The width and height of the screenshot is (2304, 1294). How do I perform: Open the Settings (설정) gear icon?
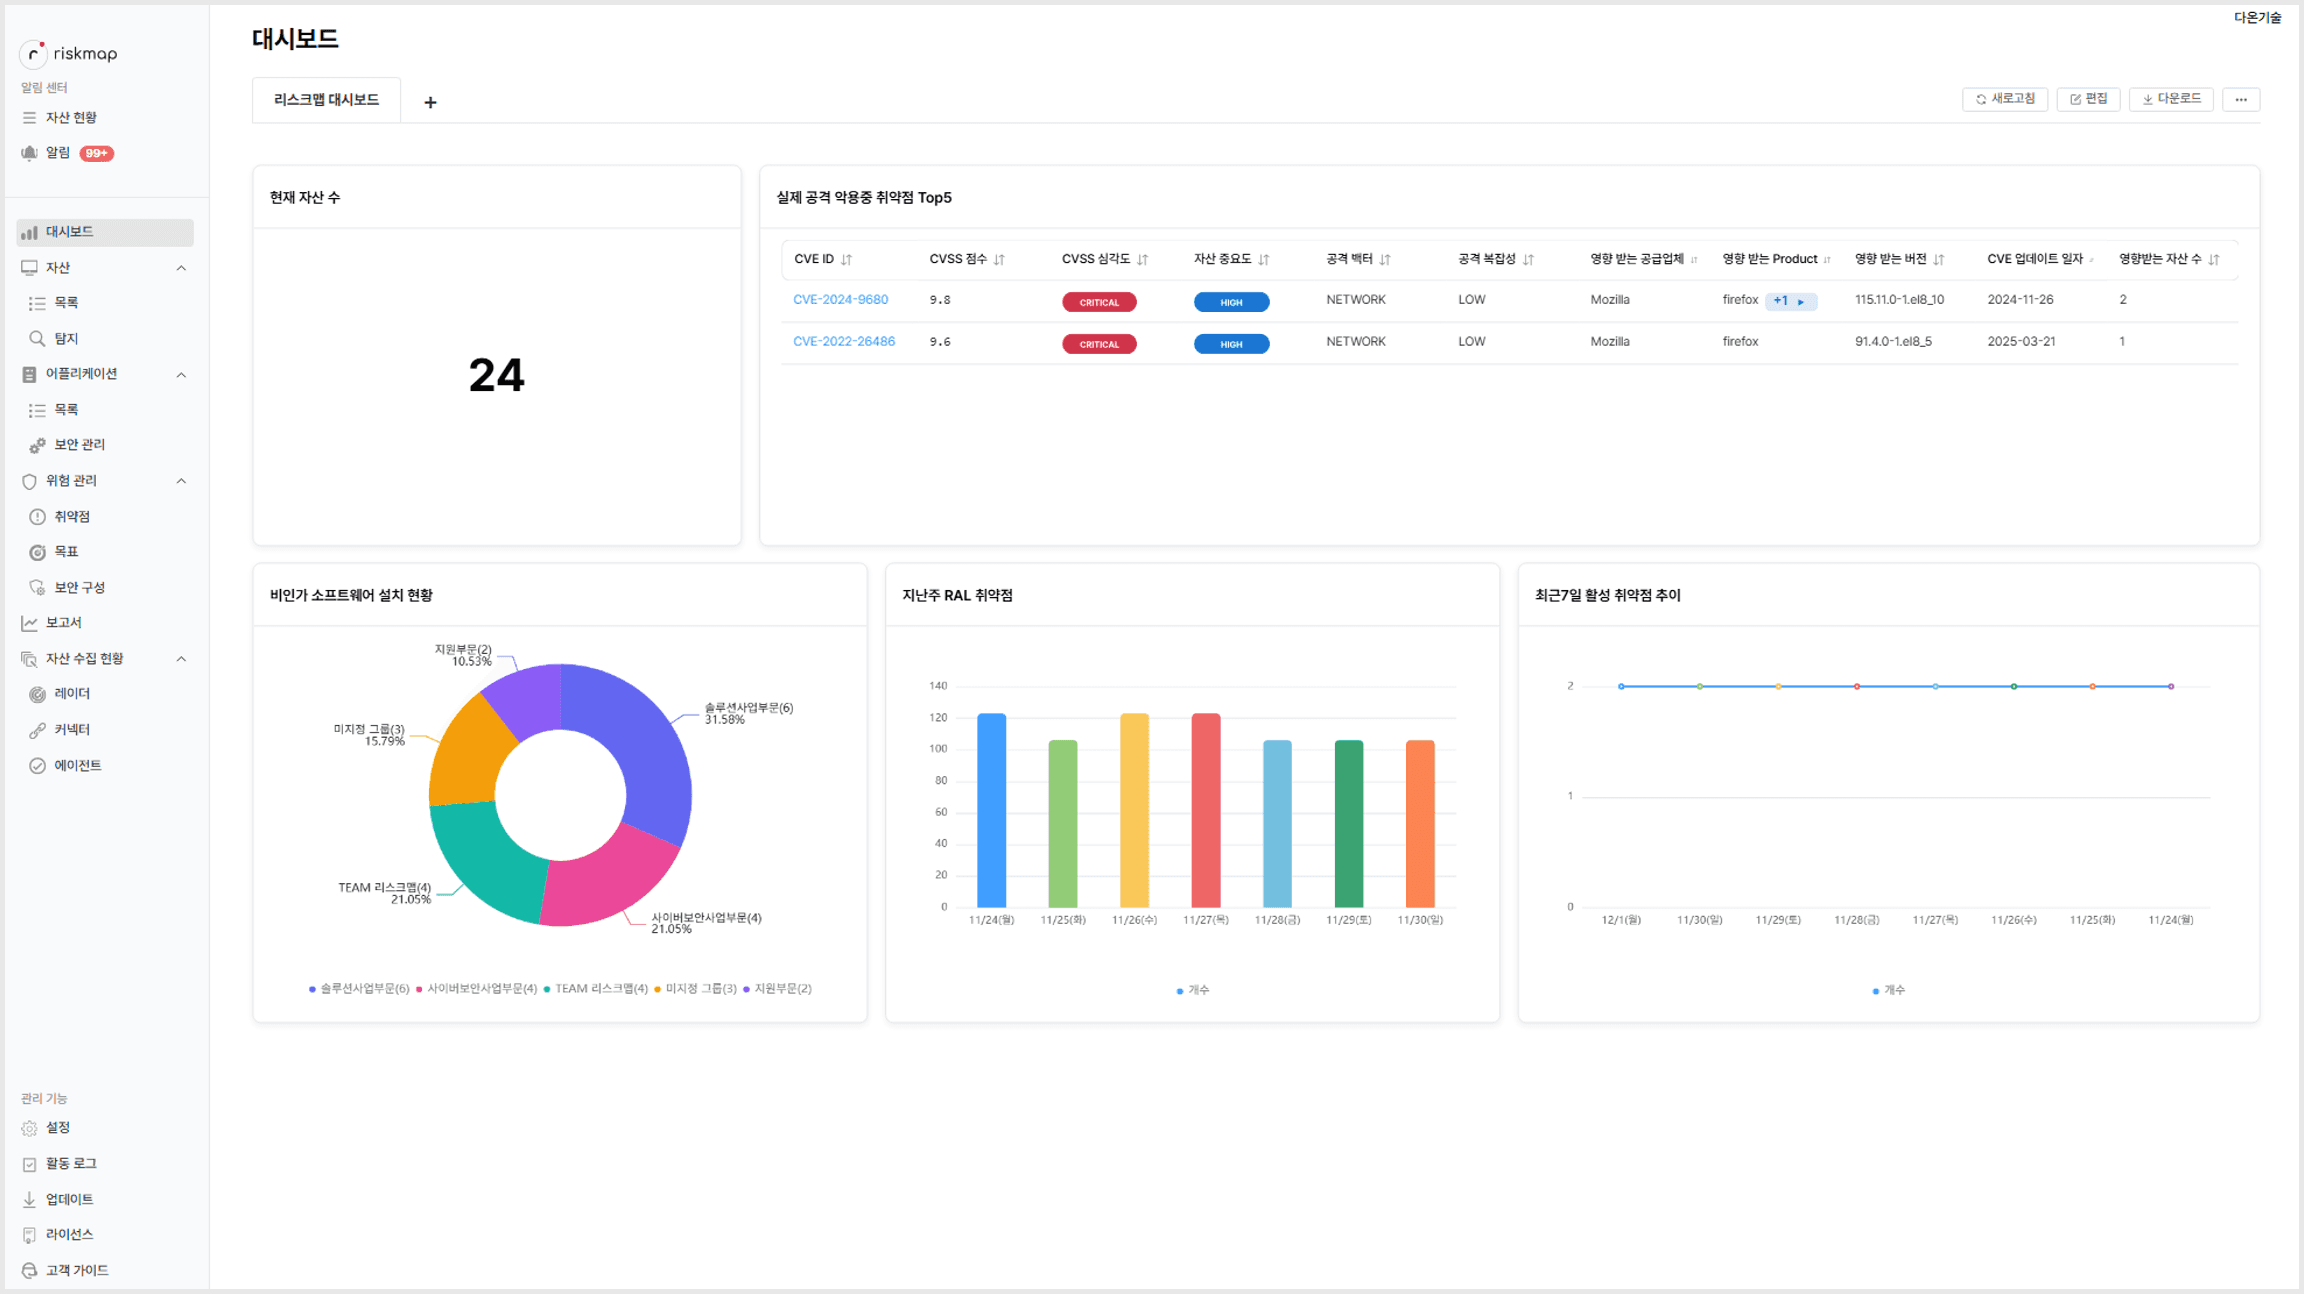click(29, 1128)
